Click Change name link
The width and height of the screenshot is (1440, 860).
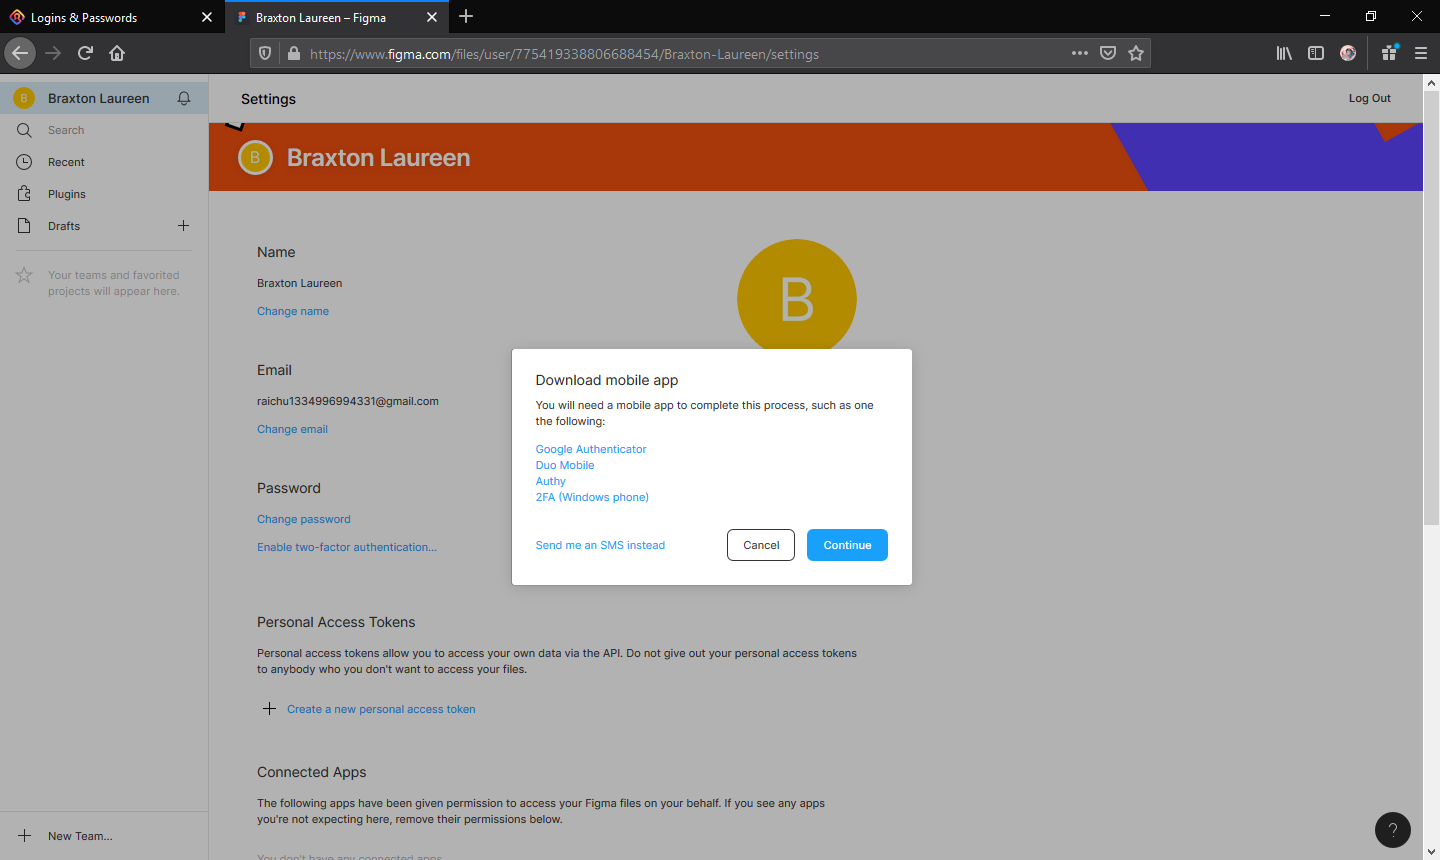click(x=293, y=311)
